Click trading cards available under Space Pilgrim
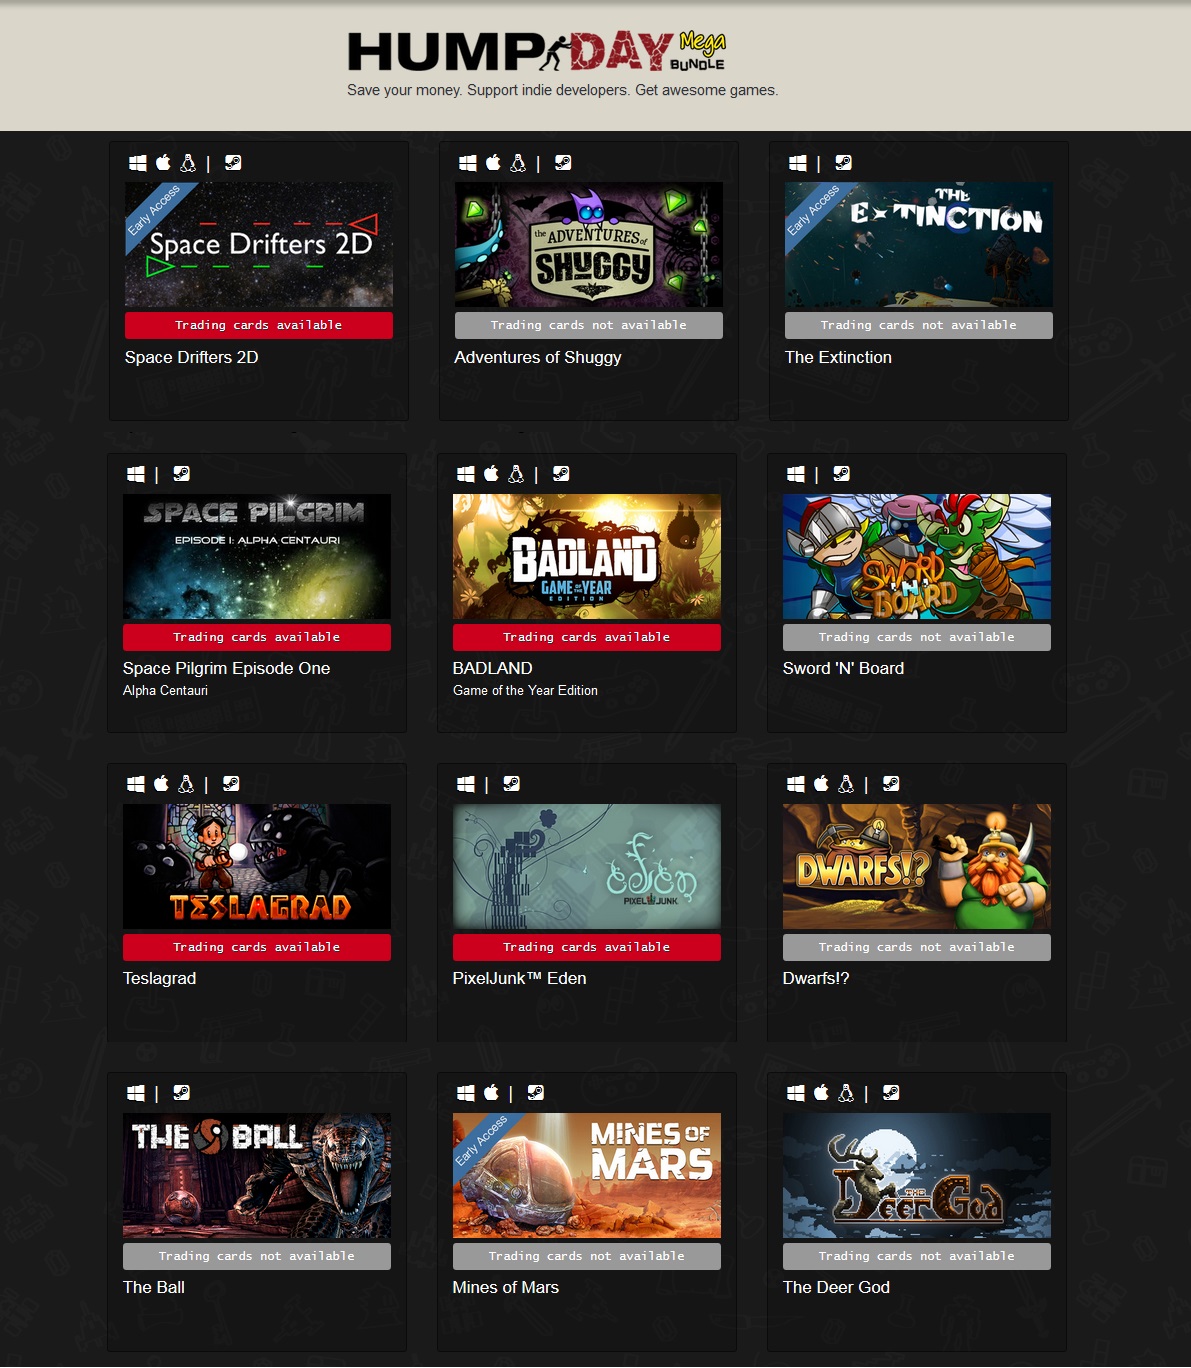 point(257,637)
